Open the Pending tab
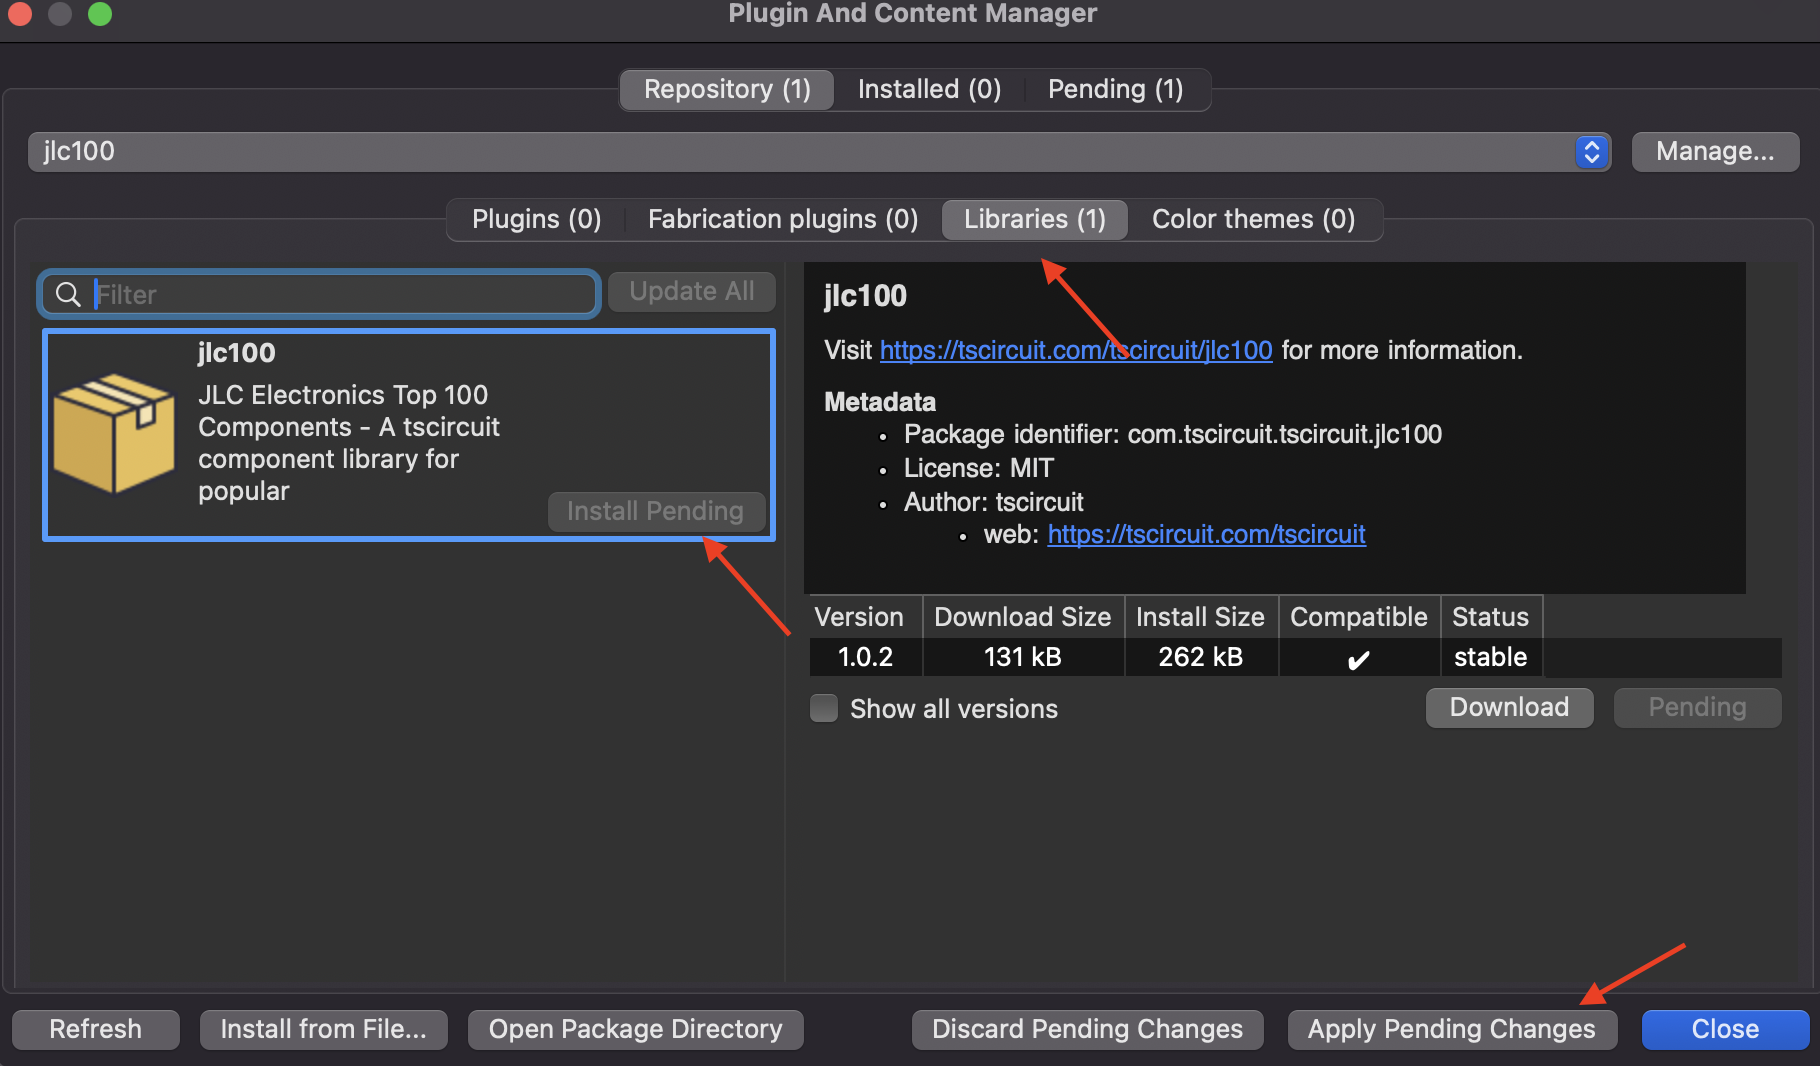The height and width of the screenshot is (1066, 1820). (x=1115, y=89)
